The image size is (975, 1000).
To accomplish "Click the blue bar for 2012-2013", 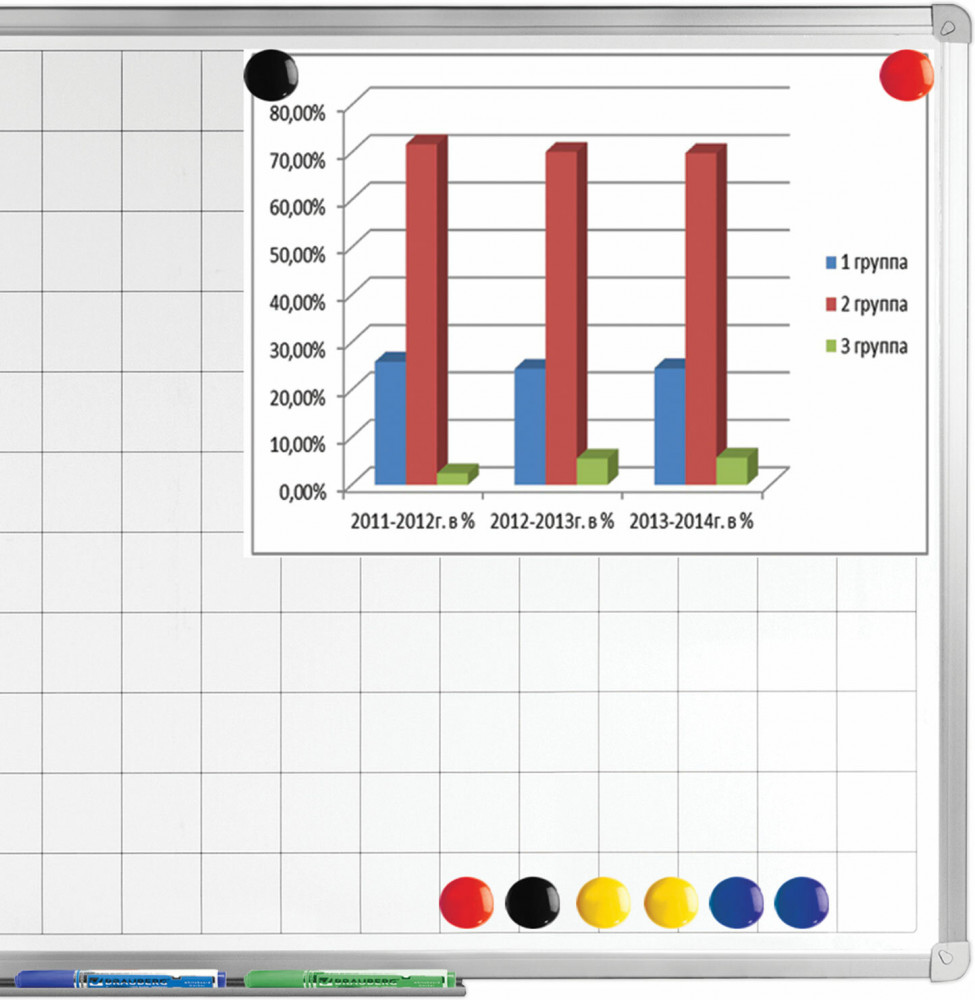I will [x=530, y=425].
